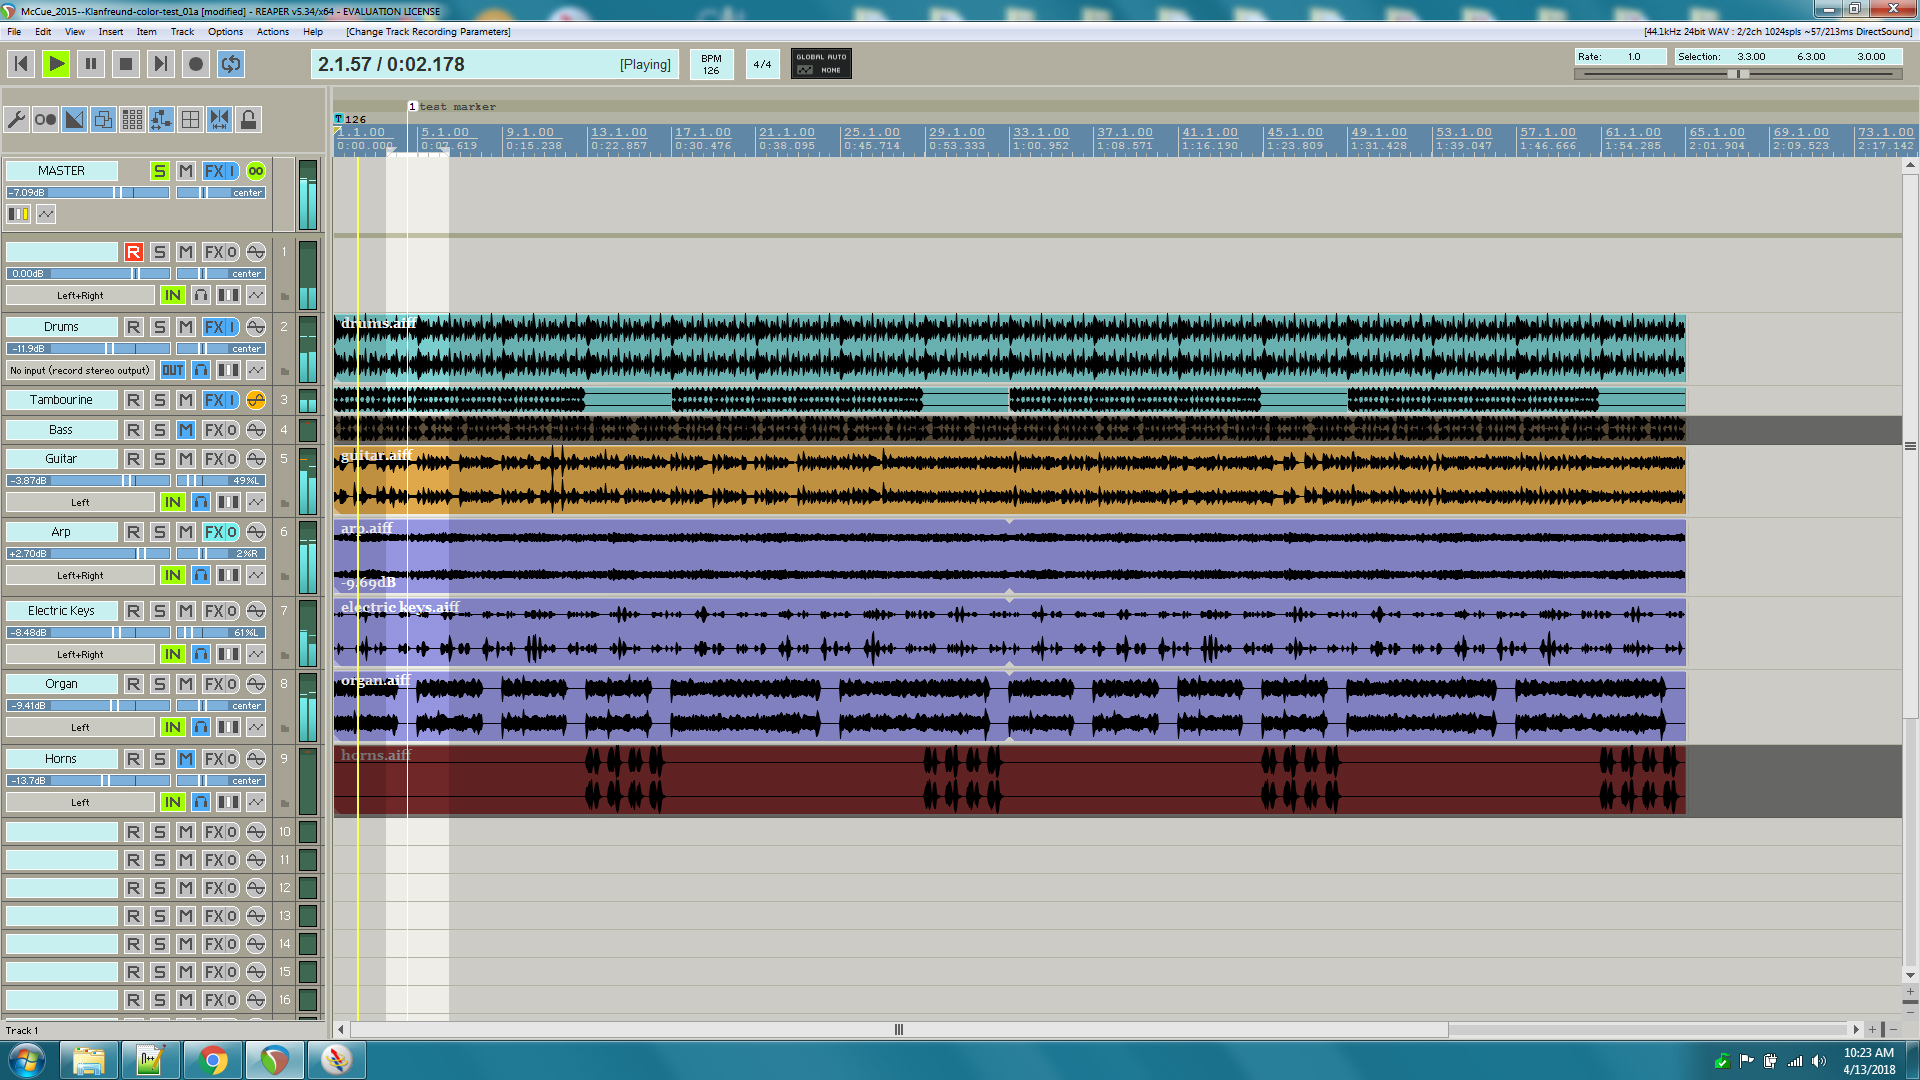The width and height of the screenshot is (1920, 1080).
Task: Toggle the metronome icon in toolbar
Action: click(45, 120)
